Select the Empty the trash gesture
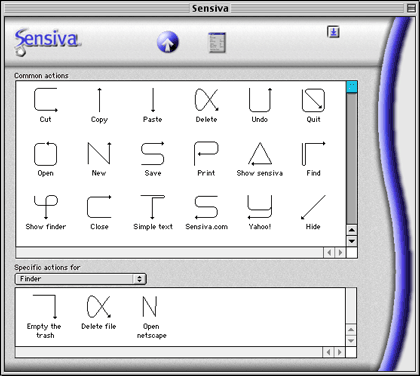 45,307
